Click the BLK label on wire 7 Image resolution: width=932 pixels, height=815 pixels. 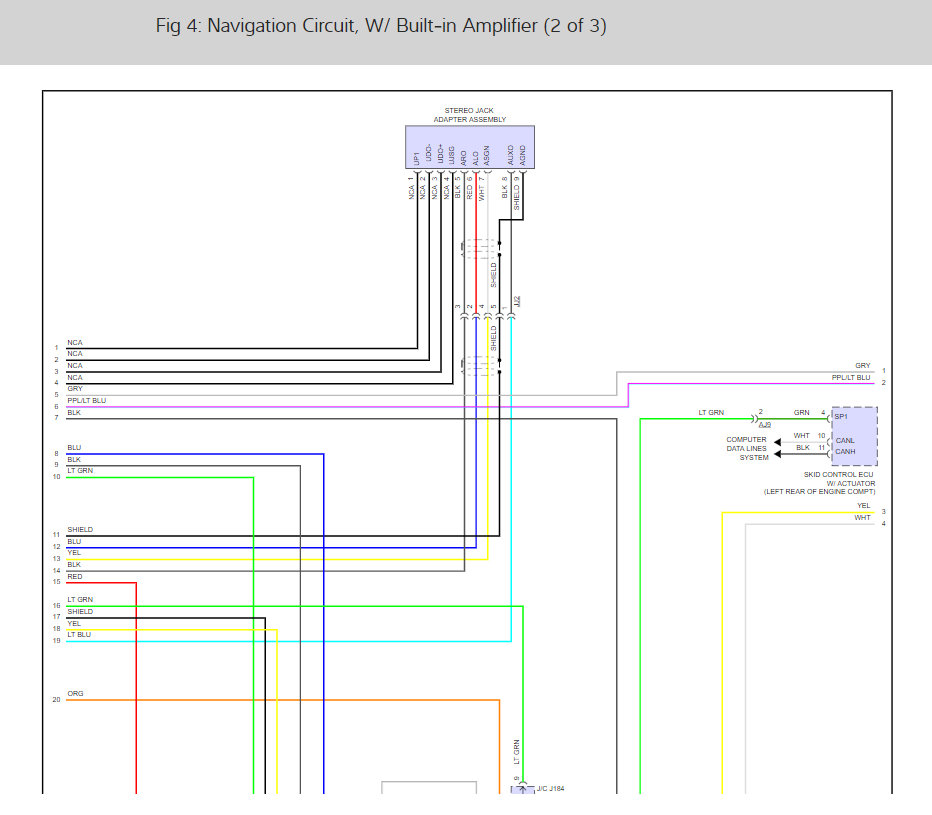pos(74,413)
